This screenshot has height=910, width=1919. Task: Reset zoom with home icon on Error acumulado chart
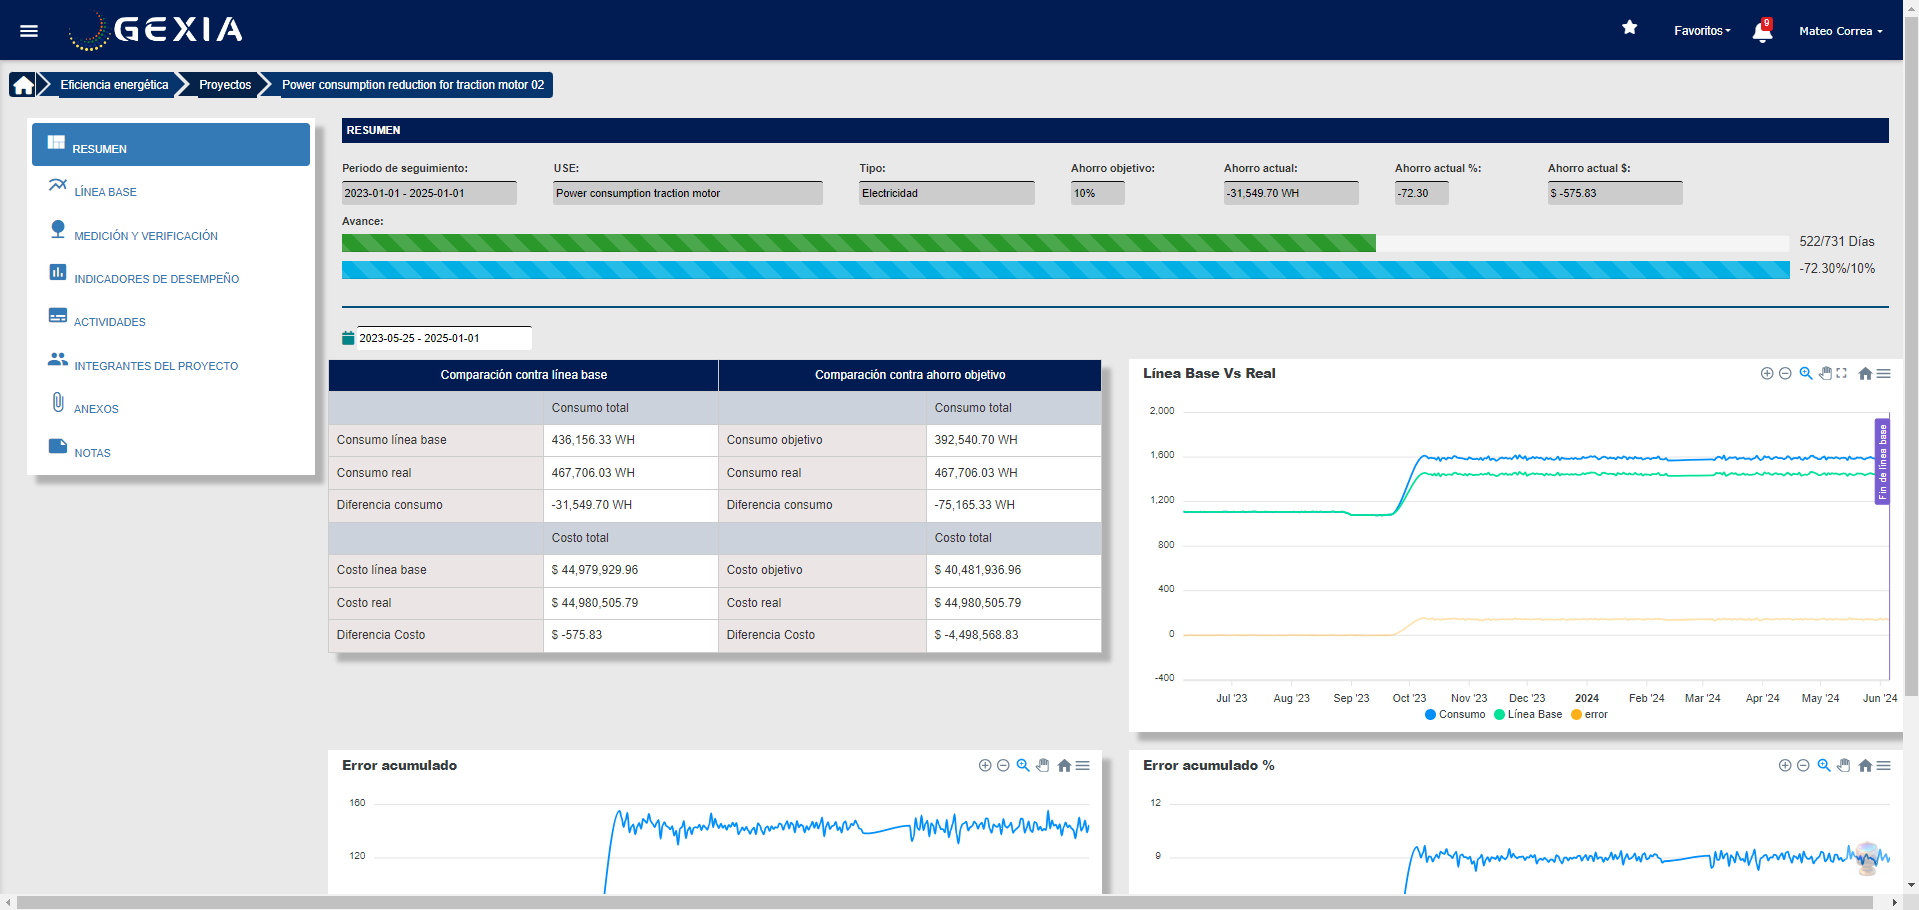[x=1064, y=766]
